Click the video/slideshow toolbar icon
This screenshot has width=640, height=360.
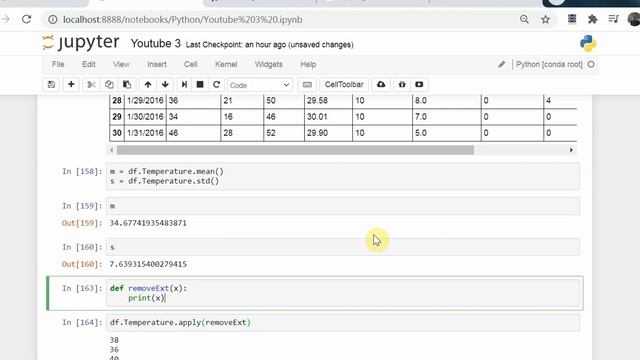pyautogui.click(x=419, y=84)
